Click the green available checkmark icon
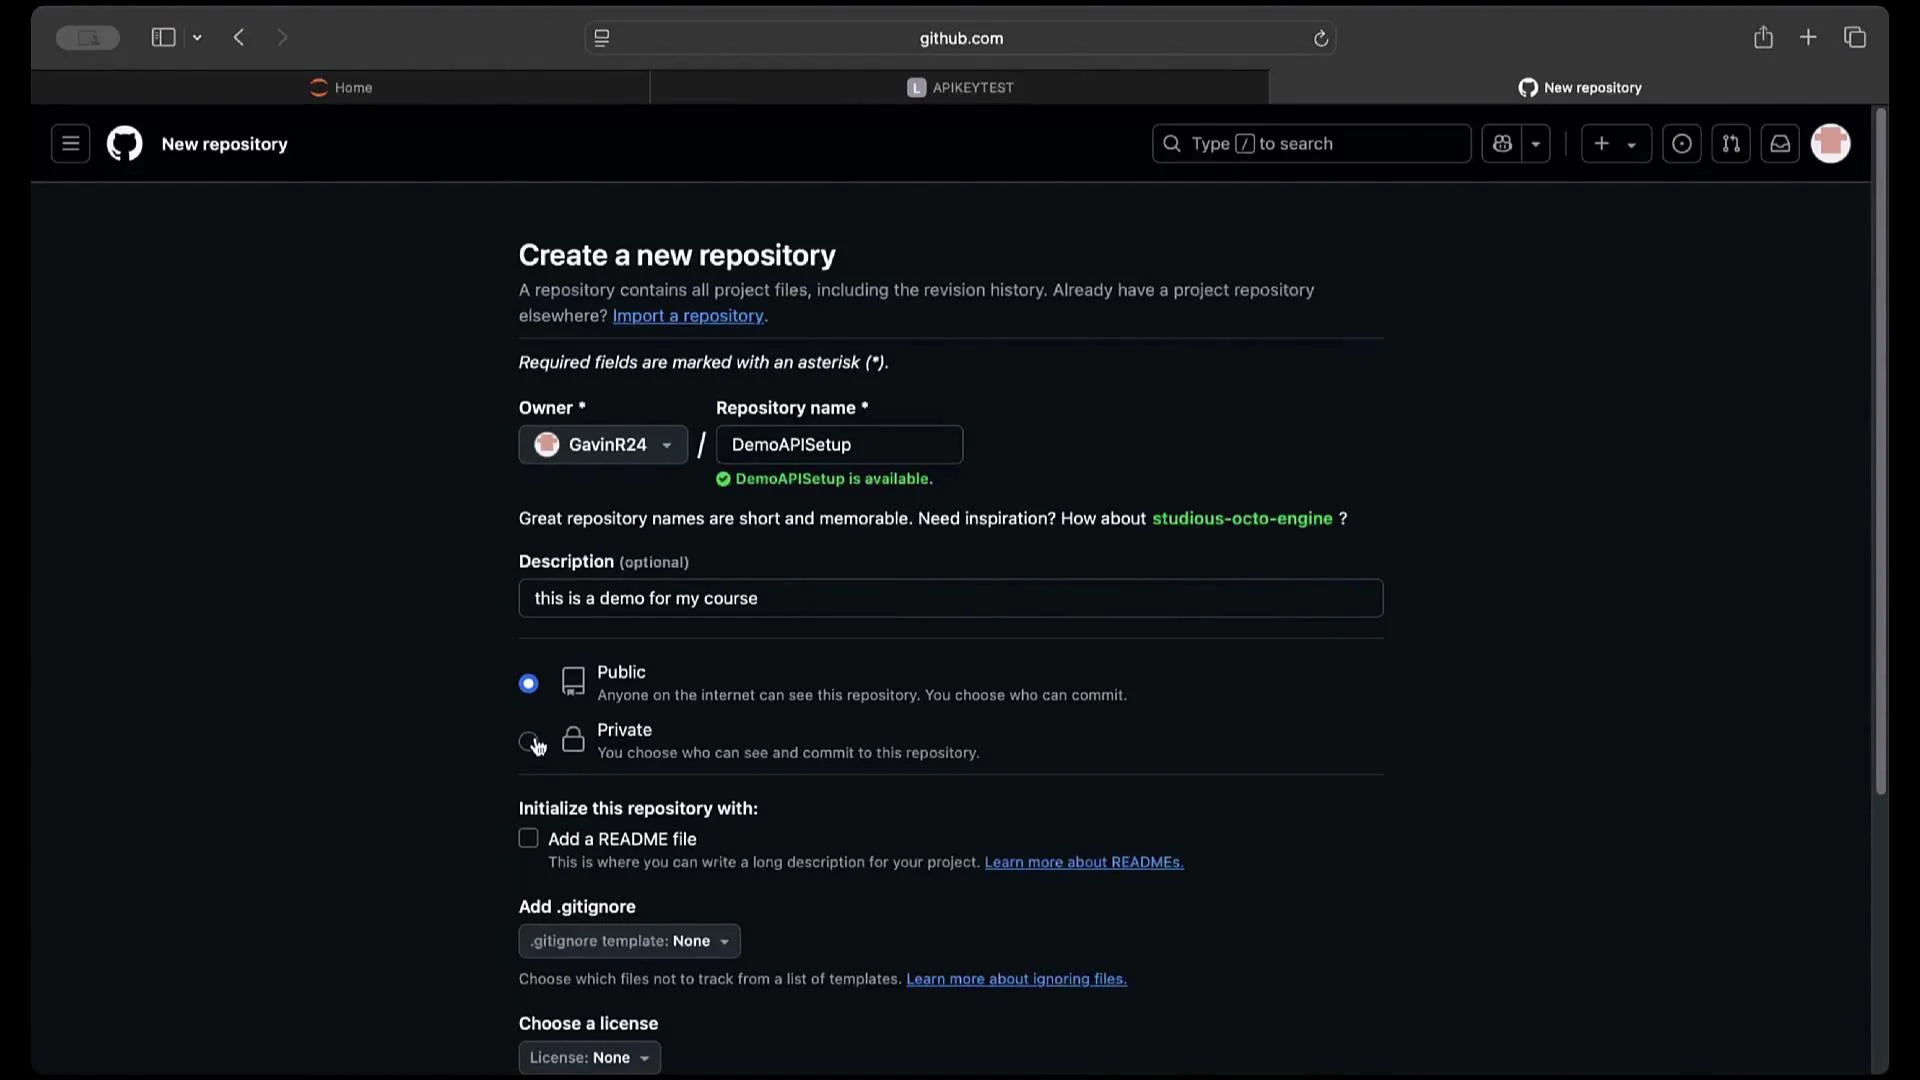Viewport: 1920px width, 1080px height. click(723, 479)
